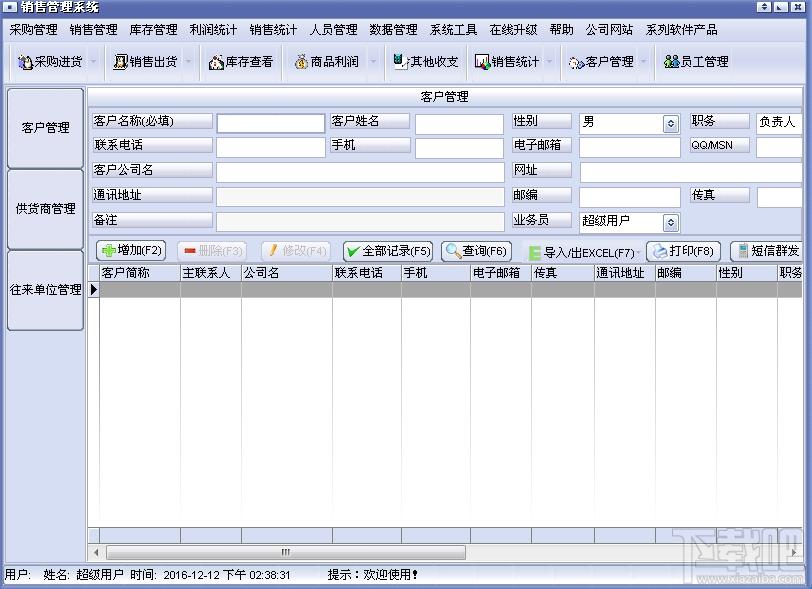This screenshot has height=589, width=812.
Task: Open the 销售出货 toolbar icon
Action: [x=145, y=62]
